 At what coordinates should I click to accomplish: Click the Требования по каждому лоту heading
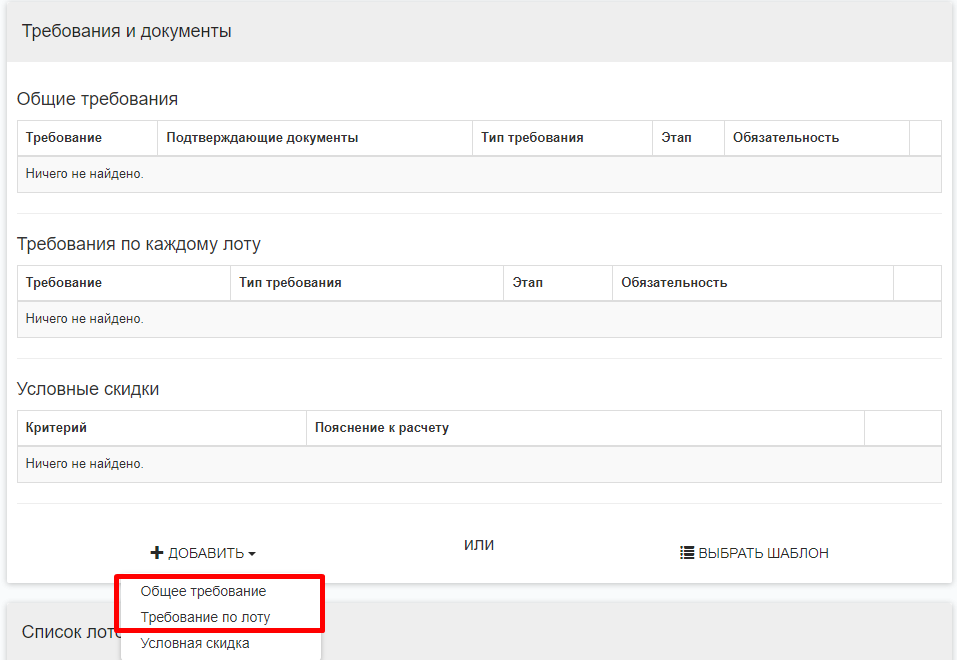point(139,244)
